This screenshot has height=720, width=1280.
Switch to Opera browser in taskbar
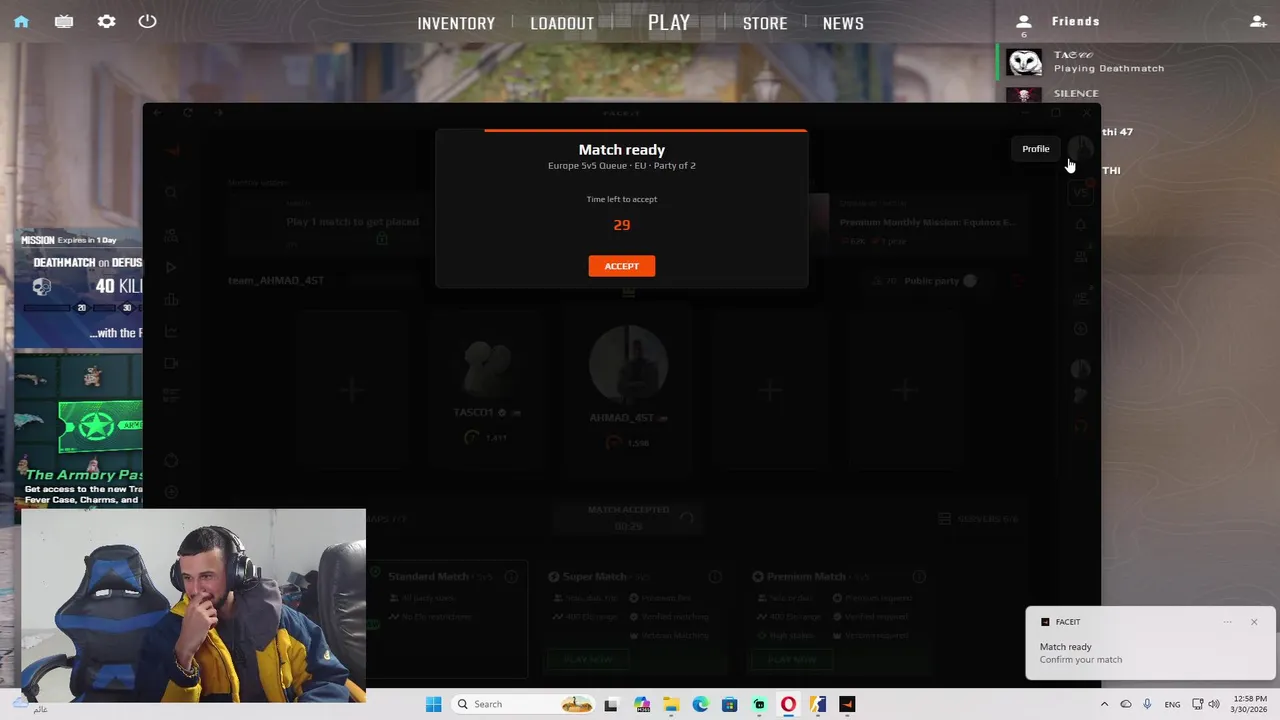coord(788,704)
